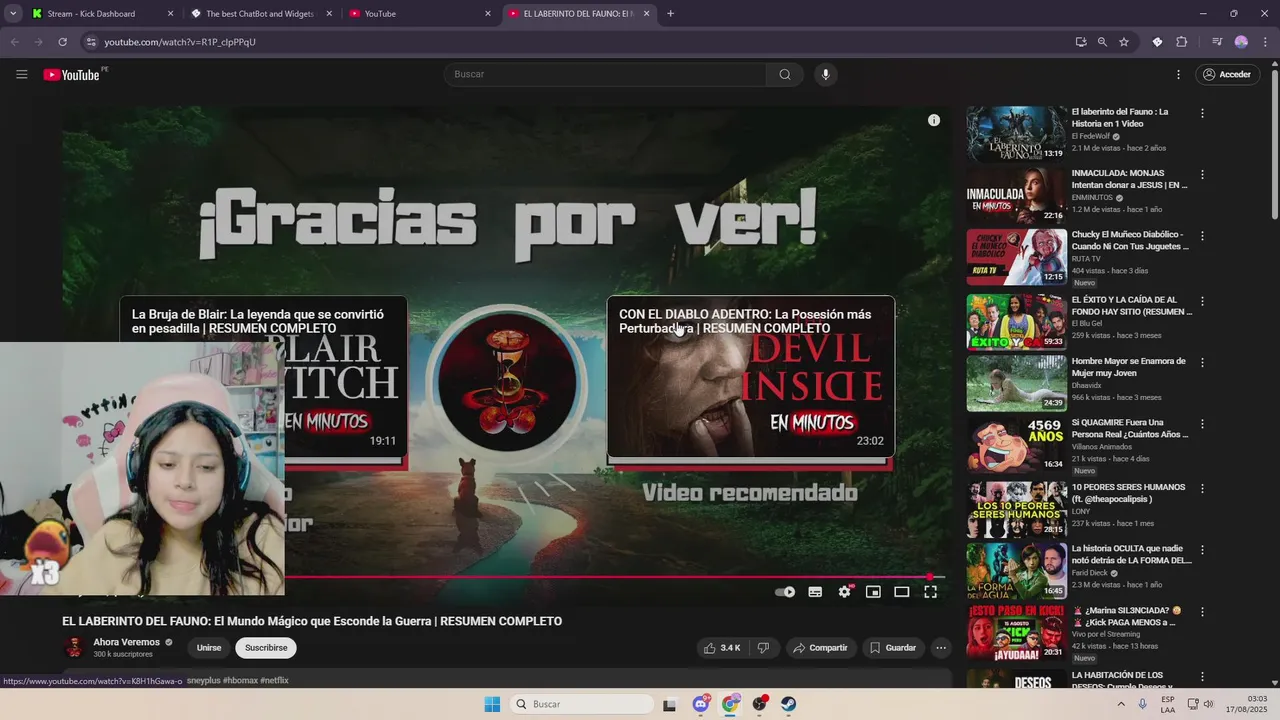Image resolution: width=1280 pixels, height=720 pixels.
Task: Open El laberinto del Fauno recommended thumbnail
Action: pos(1016,134)
